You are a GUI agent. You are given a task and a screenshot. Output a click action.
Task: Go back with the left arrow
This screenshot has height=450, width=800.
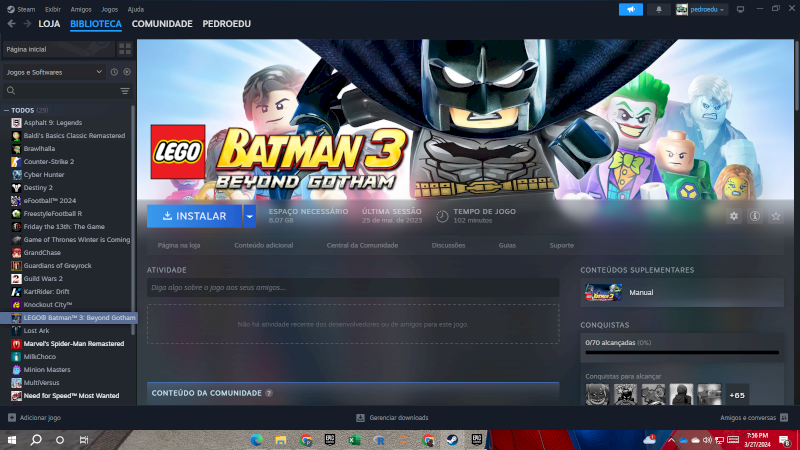click(x=11, y=23)
